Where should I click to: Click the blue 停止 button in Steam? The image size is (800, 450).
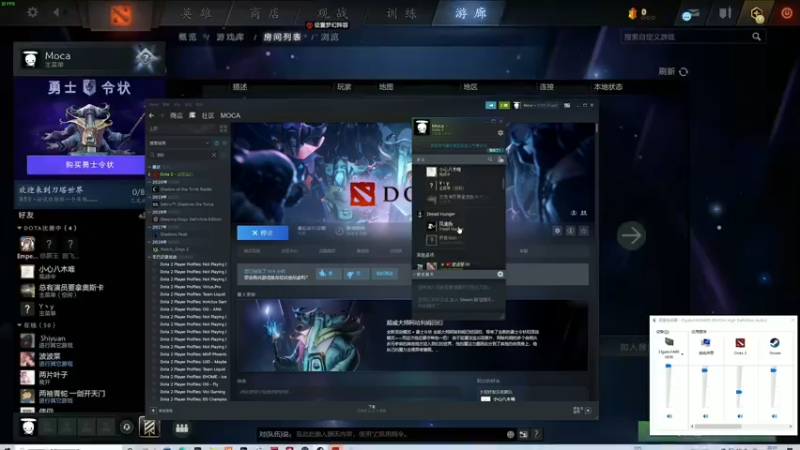262,233
